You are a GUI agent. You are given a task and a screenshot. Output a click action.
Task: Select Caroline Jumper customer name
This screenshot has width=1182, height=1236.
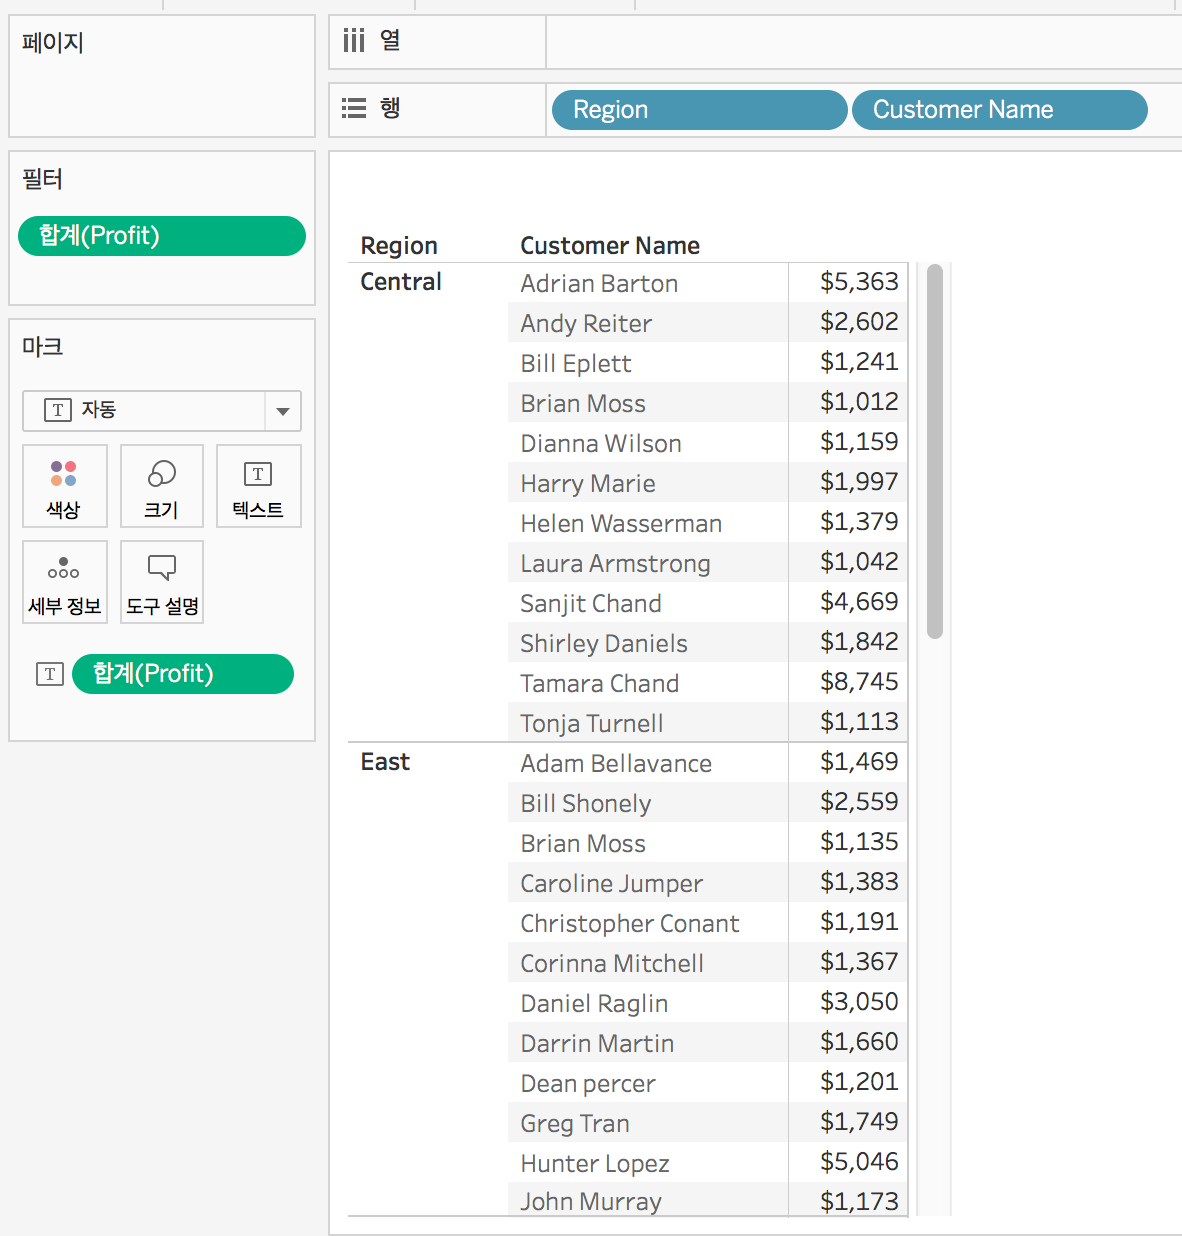(611, 884)
